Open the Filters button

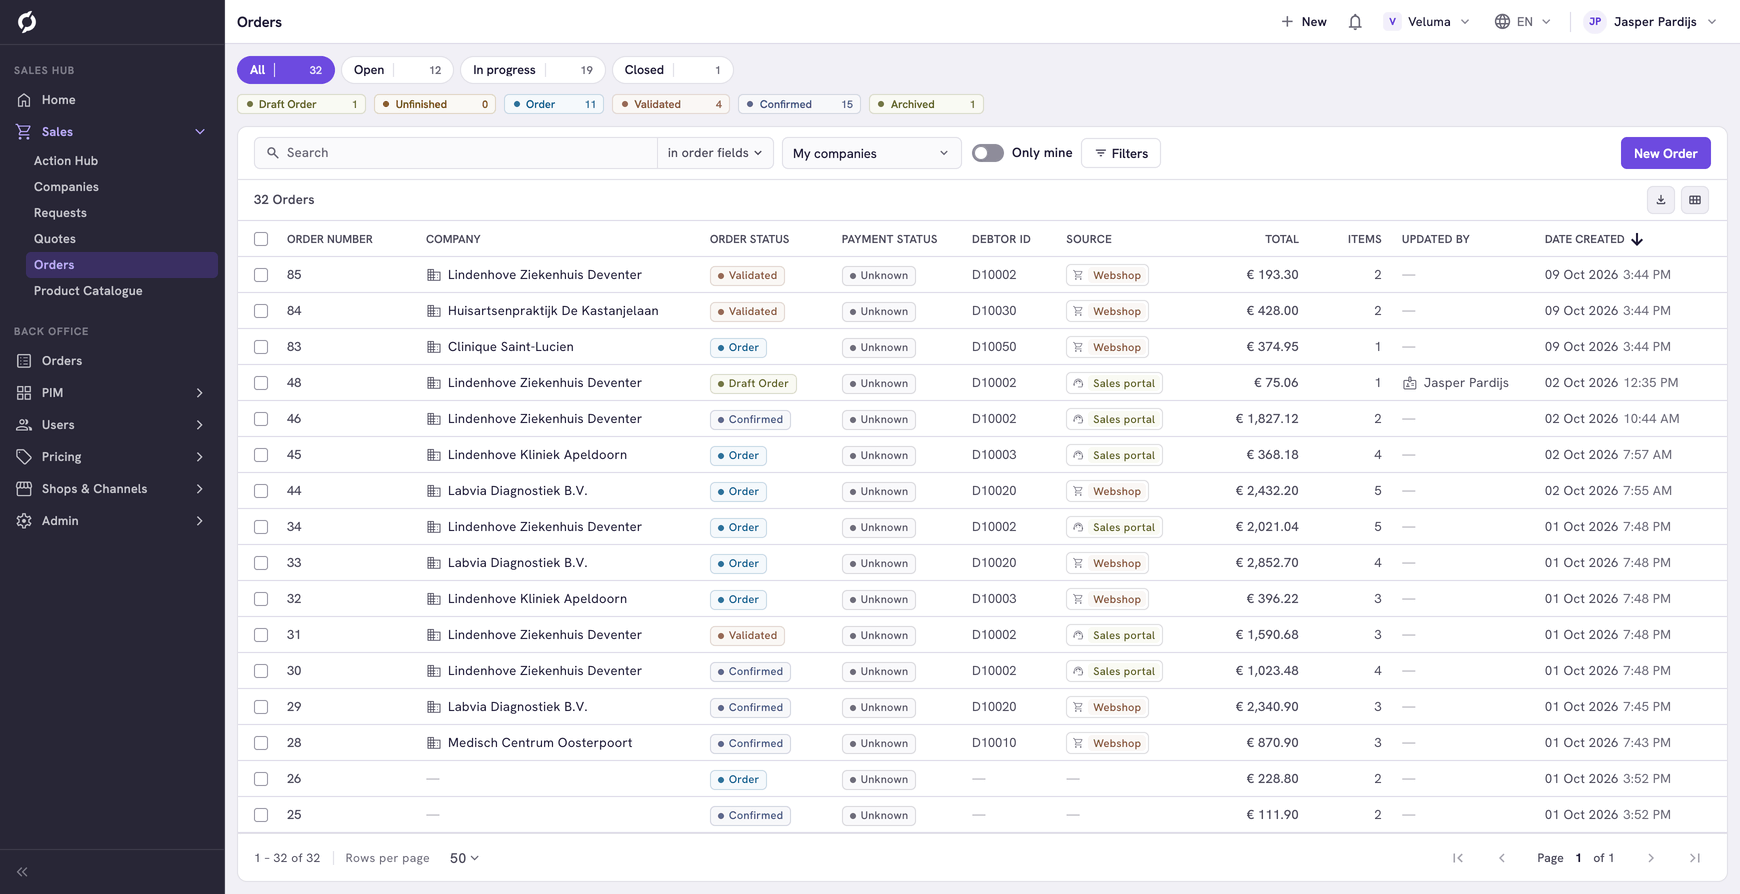(1121, 153)
